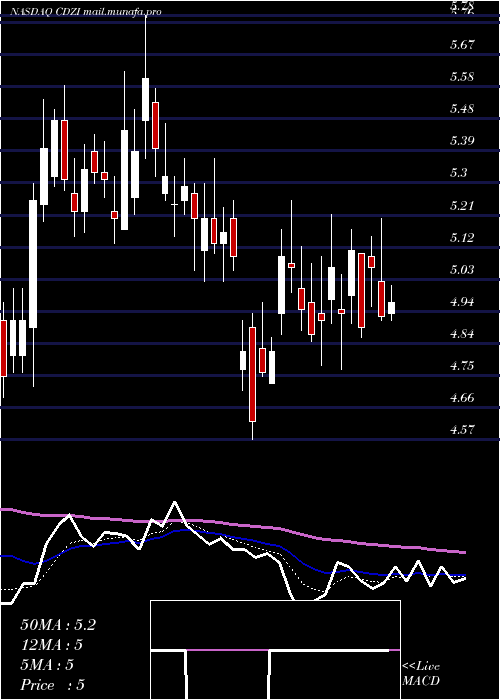Screen dimensions: 500x700
Task: Select the 5.67 price axis label
Action: tap(462, 45)
